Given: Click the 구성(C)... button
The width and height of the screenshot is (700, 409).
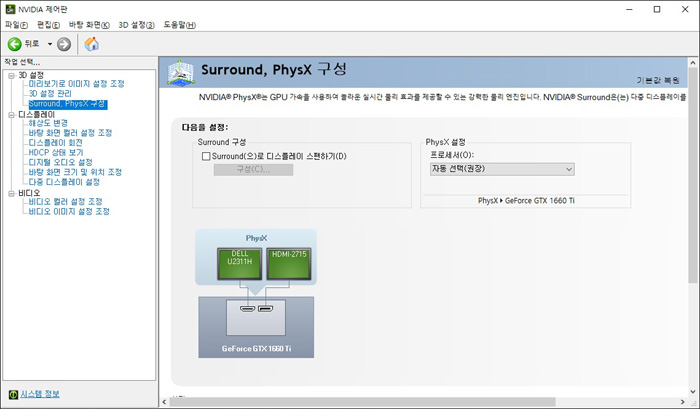Looking at the screenshot, I should point(253,170).
